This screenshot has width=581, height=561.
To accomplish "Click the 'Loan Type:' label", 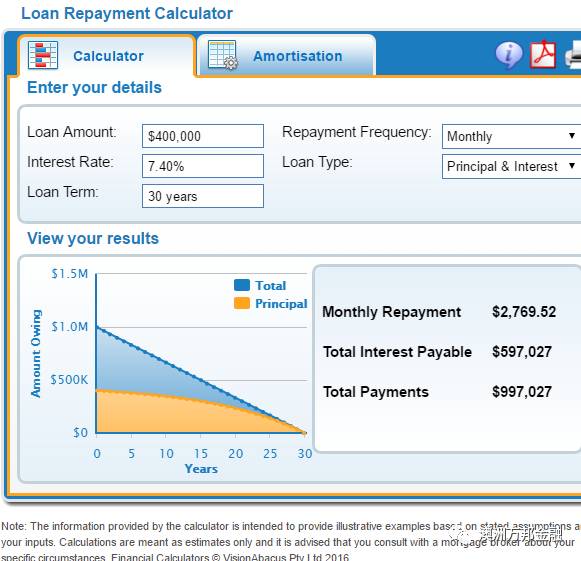I will 317,162.
